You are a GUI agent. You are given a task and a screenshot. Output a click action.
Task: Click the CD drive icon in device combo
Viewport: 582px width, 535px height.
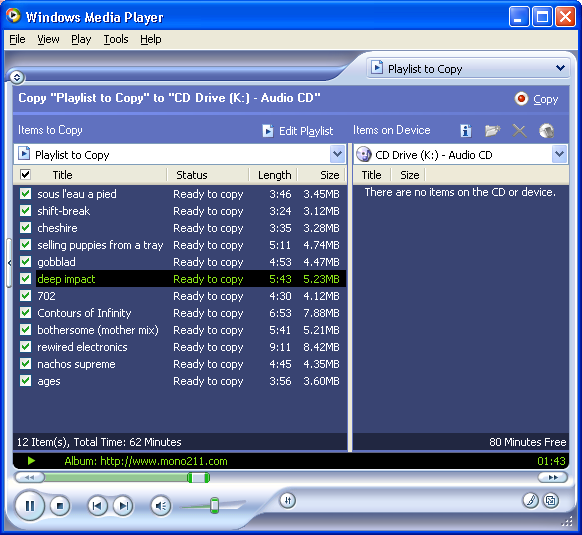[x=364, y=154]
